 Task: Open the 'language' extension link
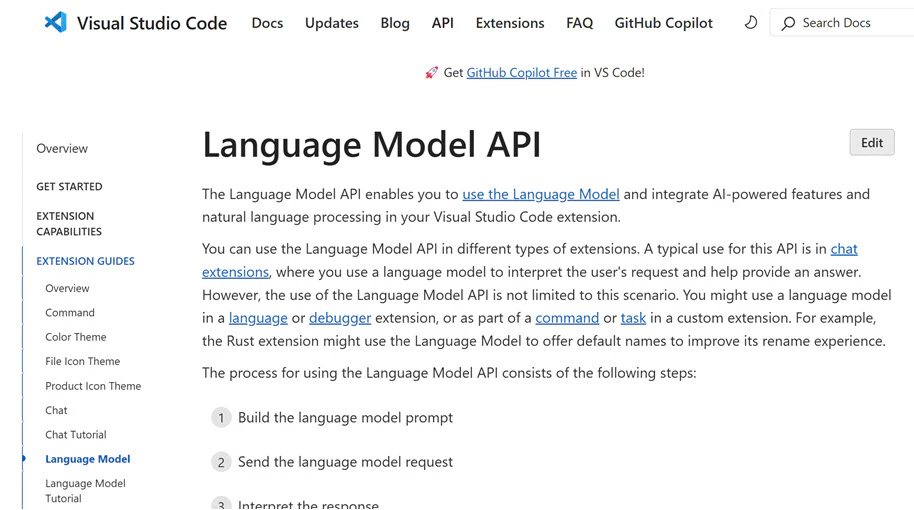click(x=258, y=318)
